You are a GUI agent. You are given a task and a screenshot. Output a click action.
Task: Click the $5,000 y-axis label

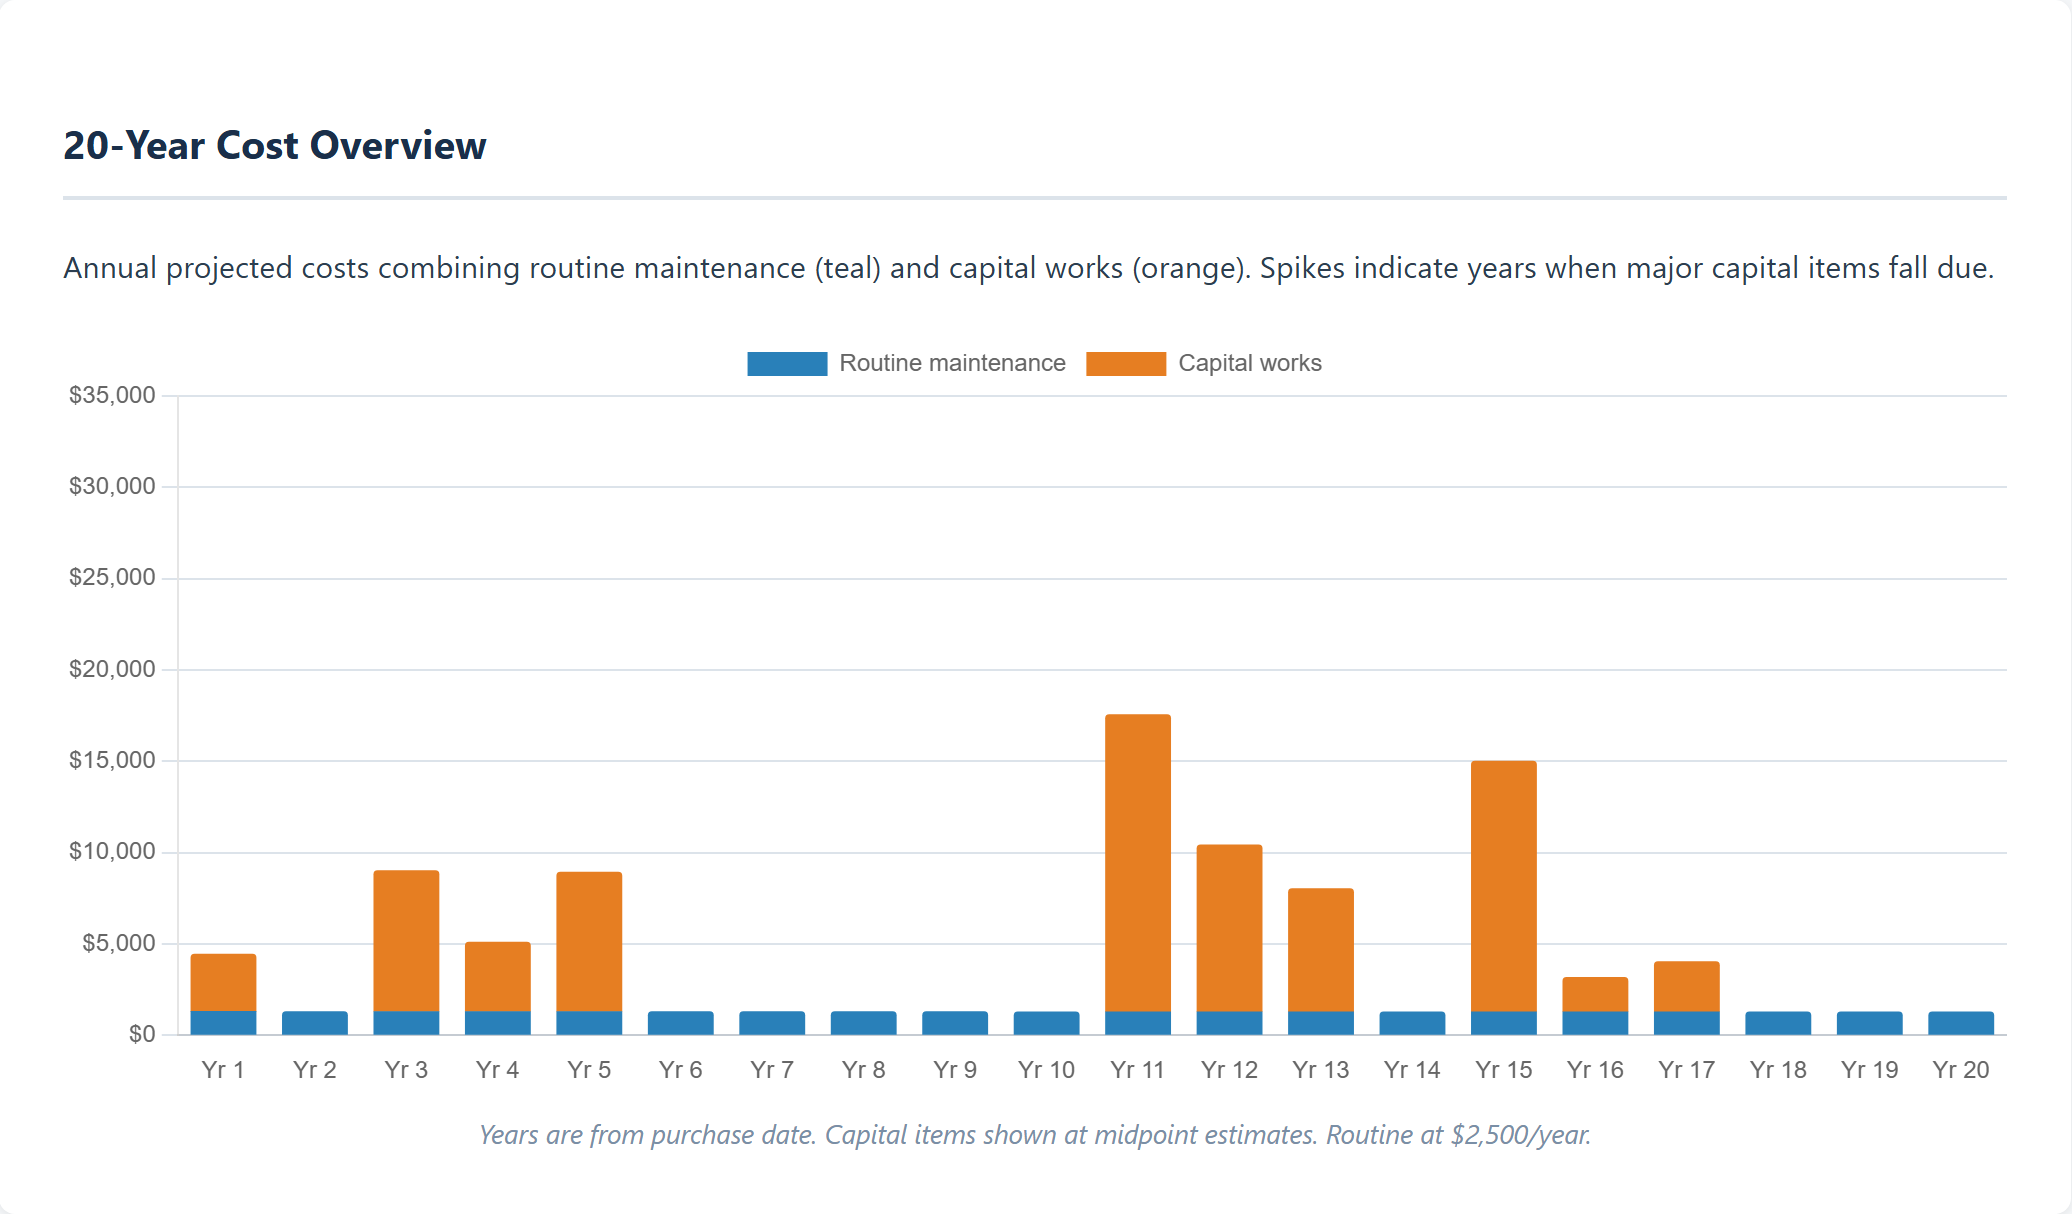119,943
